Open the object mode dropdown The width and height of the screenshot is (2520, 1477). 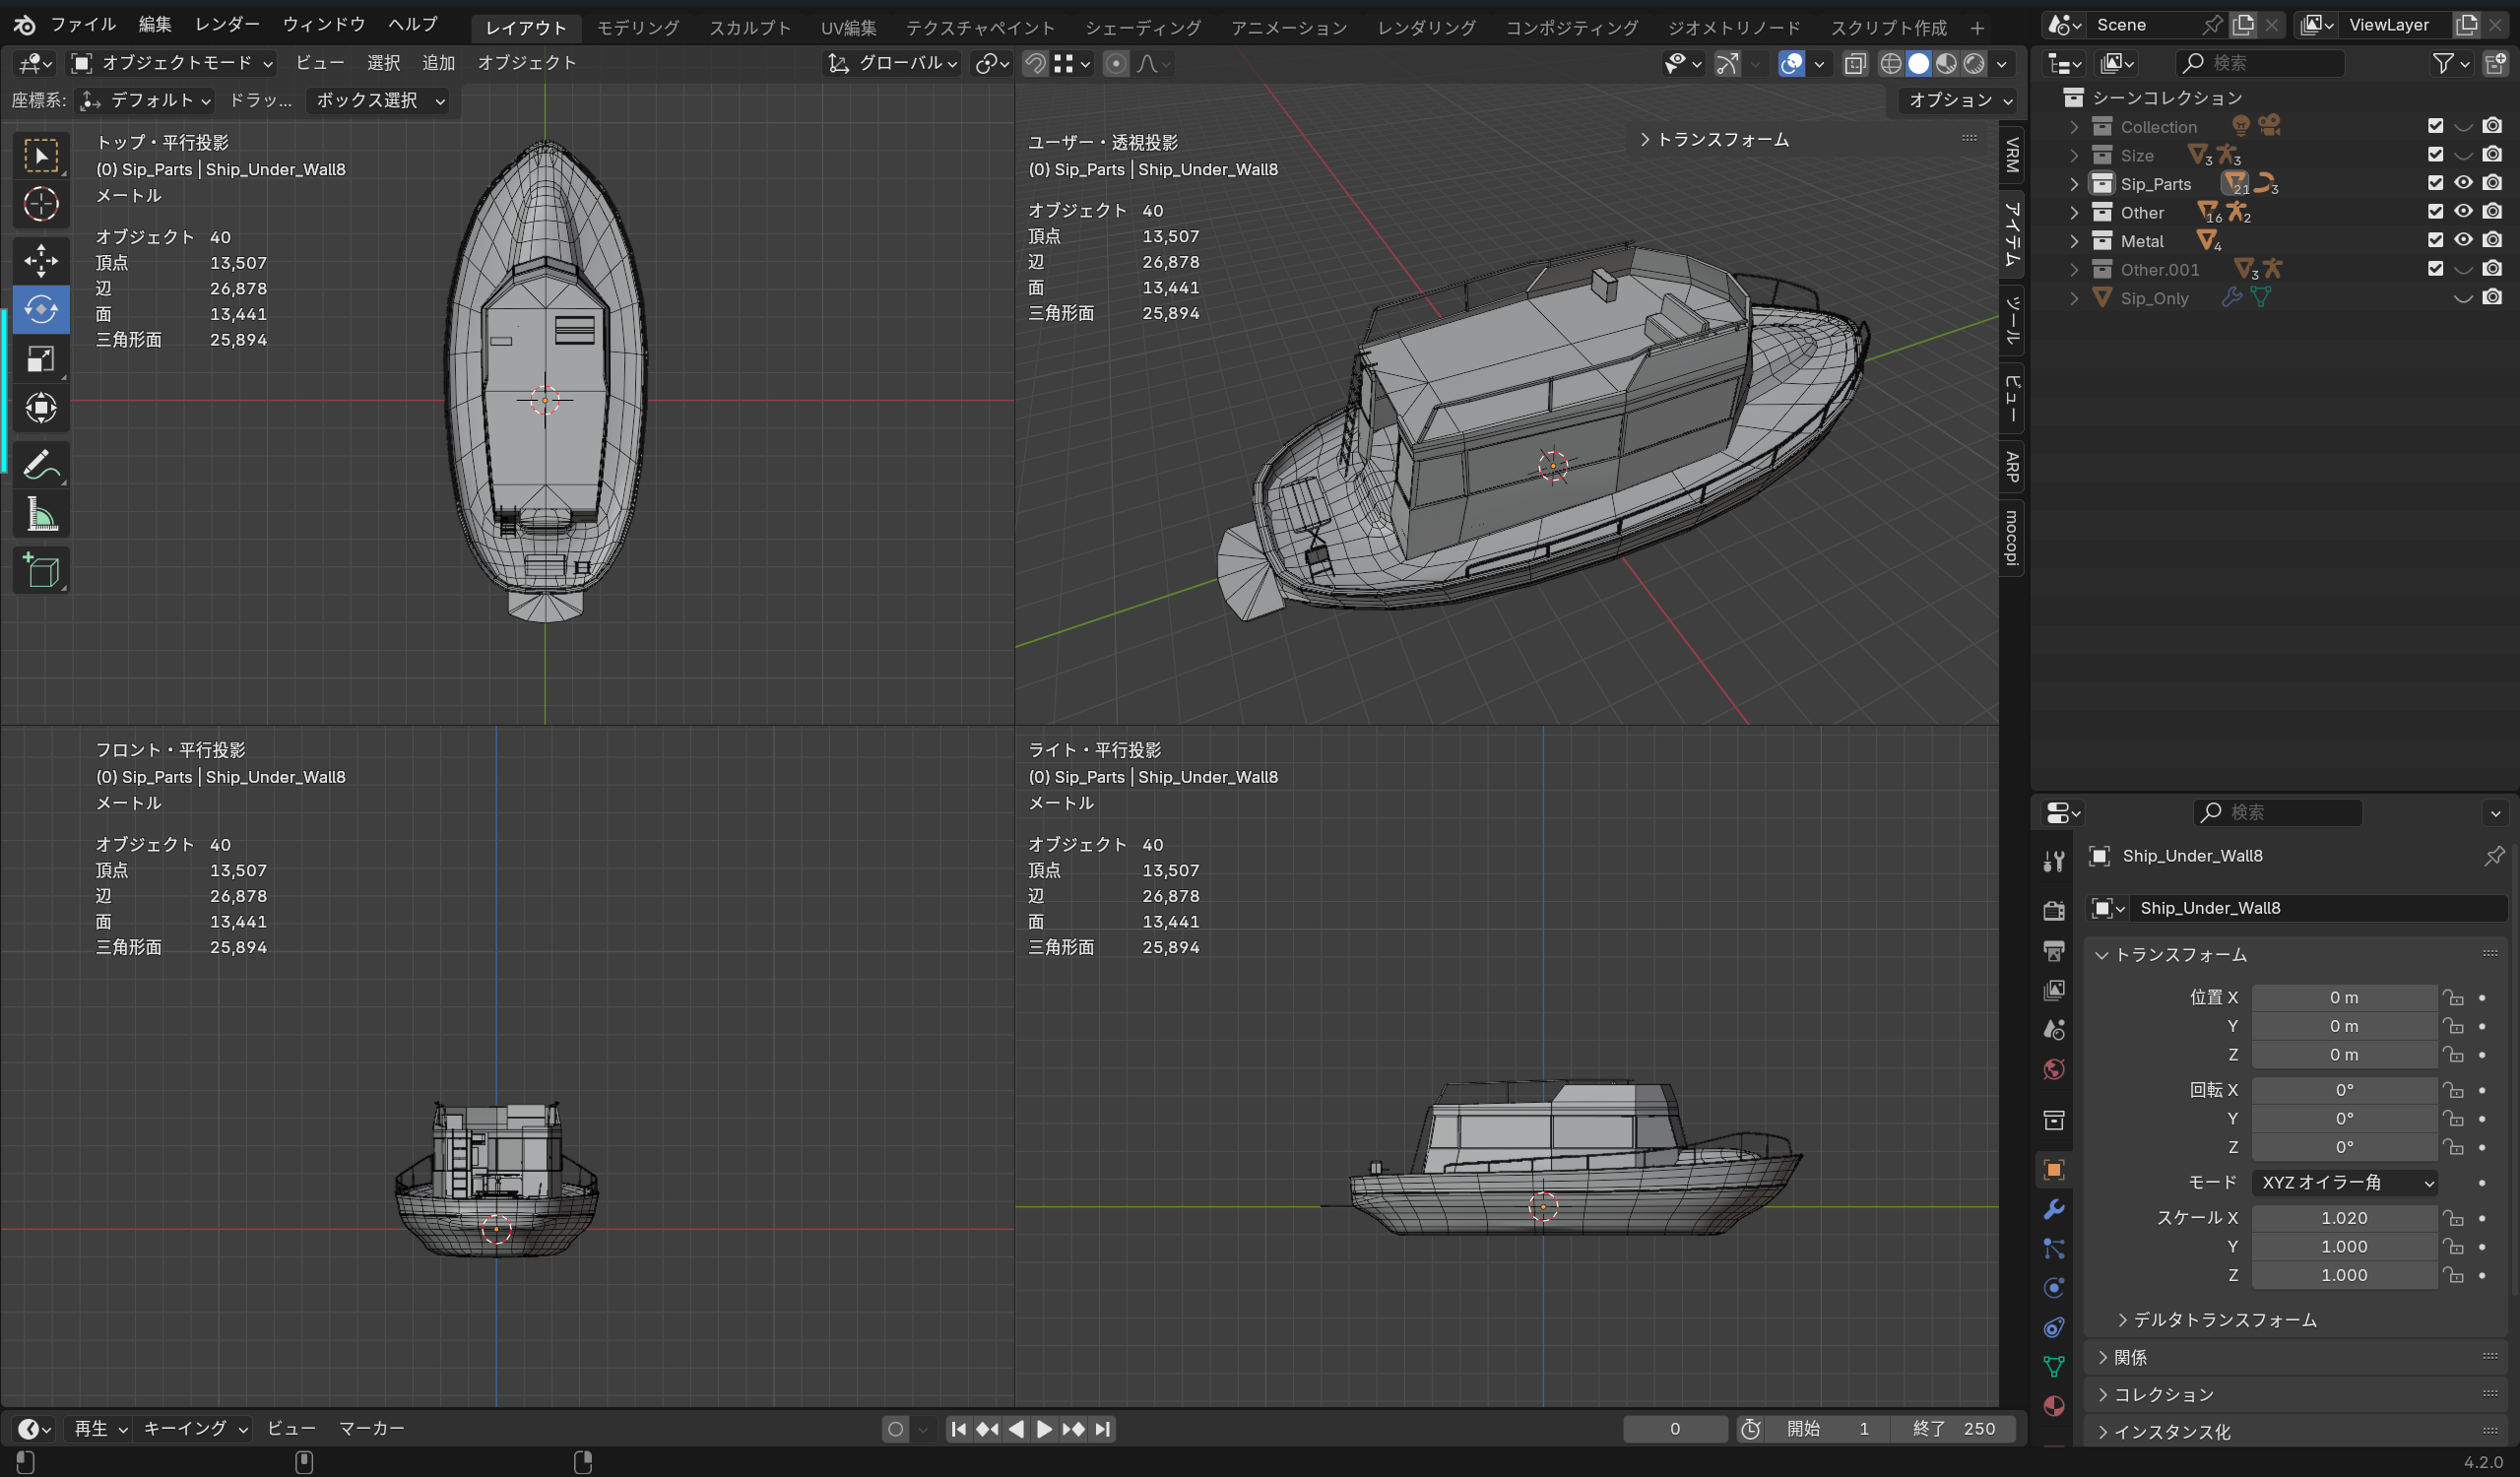coord(172,63)
